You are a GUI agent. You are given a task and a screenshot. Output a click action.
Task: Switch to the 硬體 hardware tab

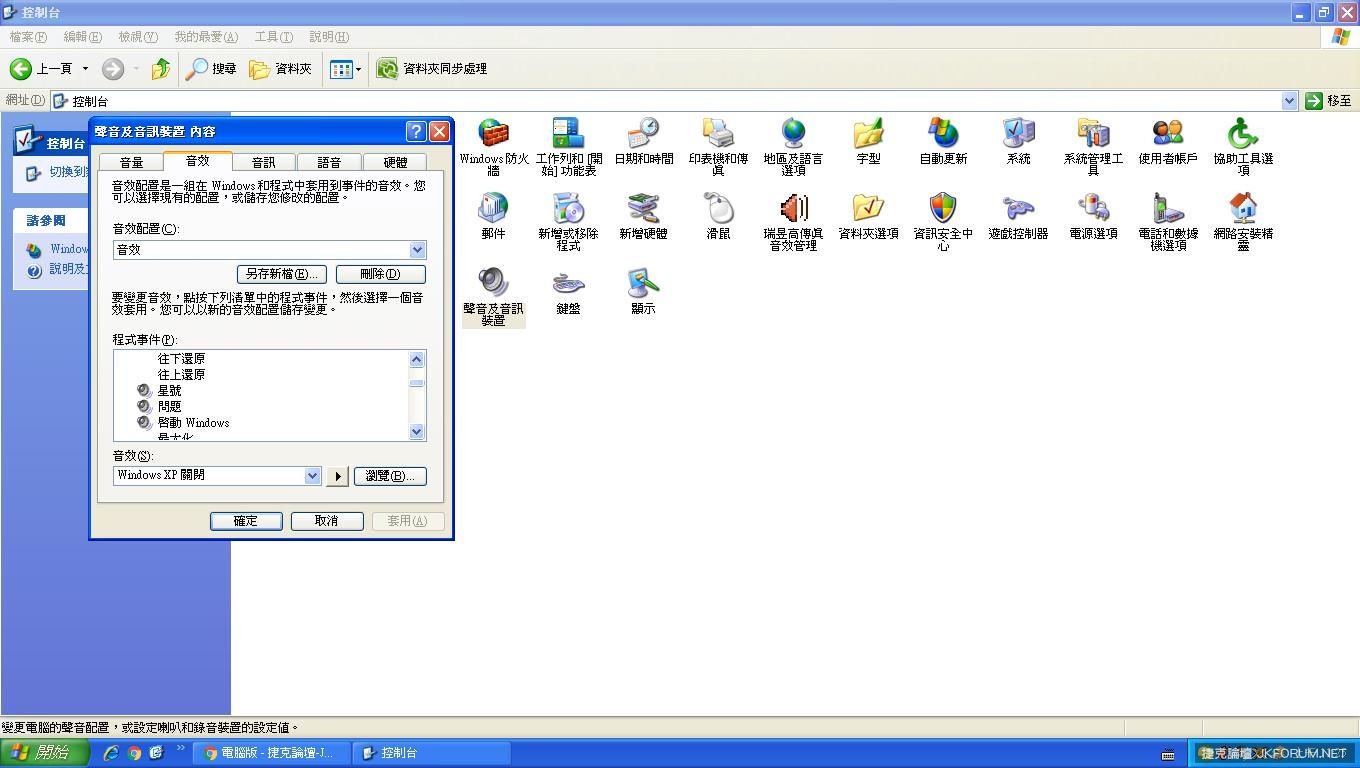pos(395,162)
